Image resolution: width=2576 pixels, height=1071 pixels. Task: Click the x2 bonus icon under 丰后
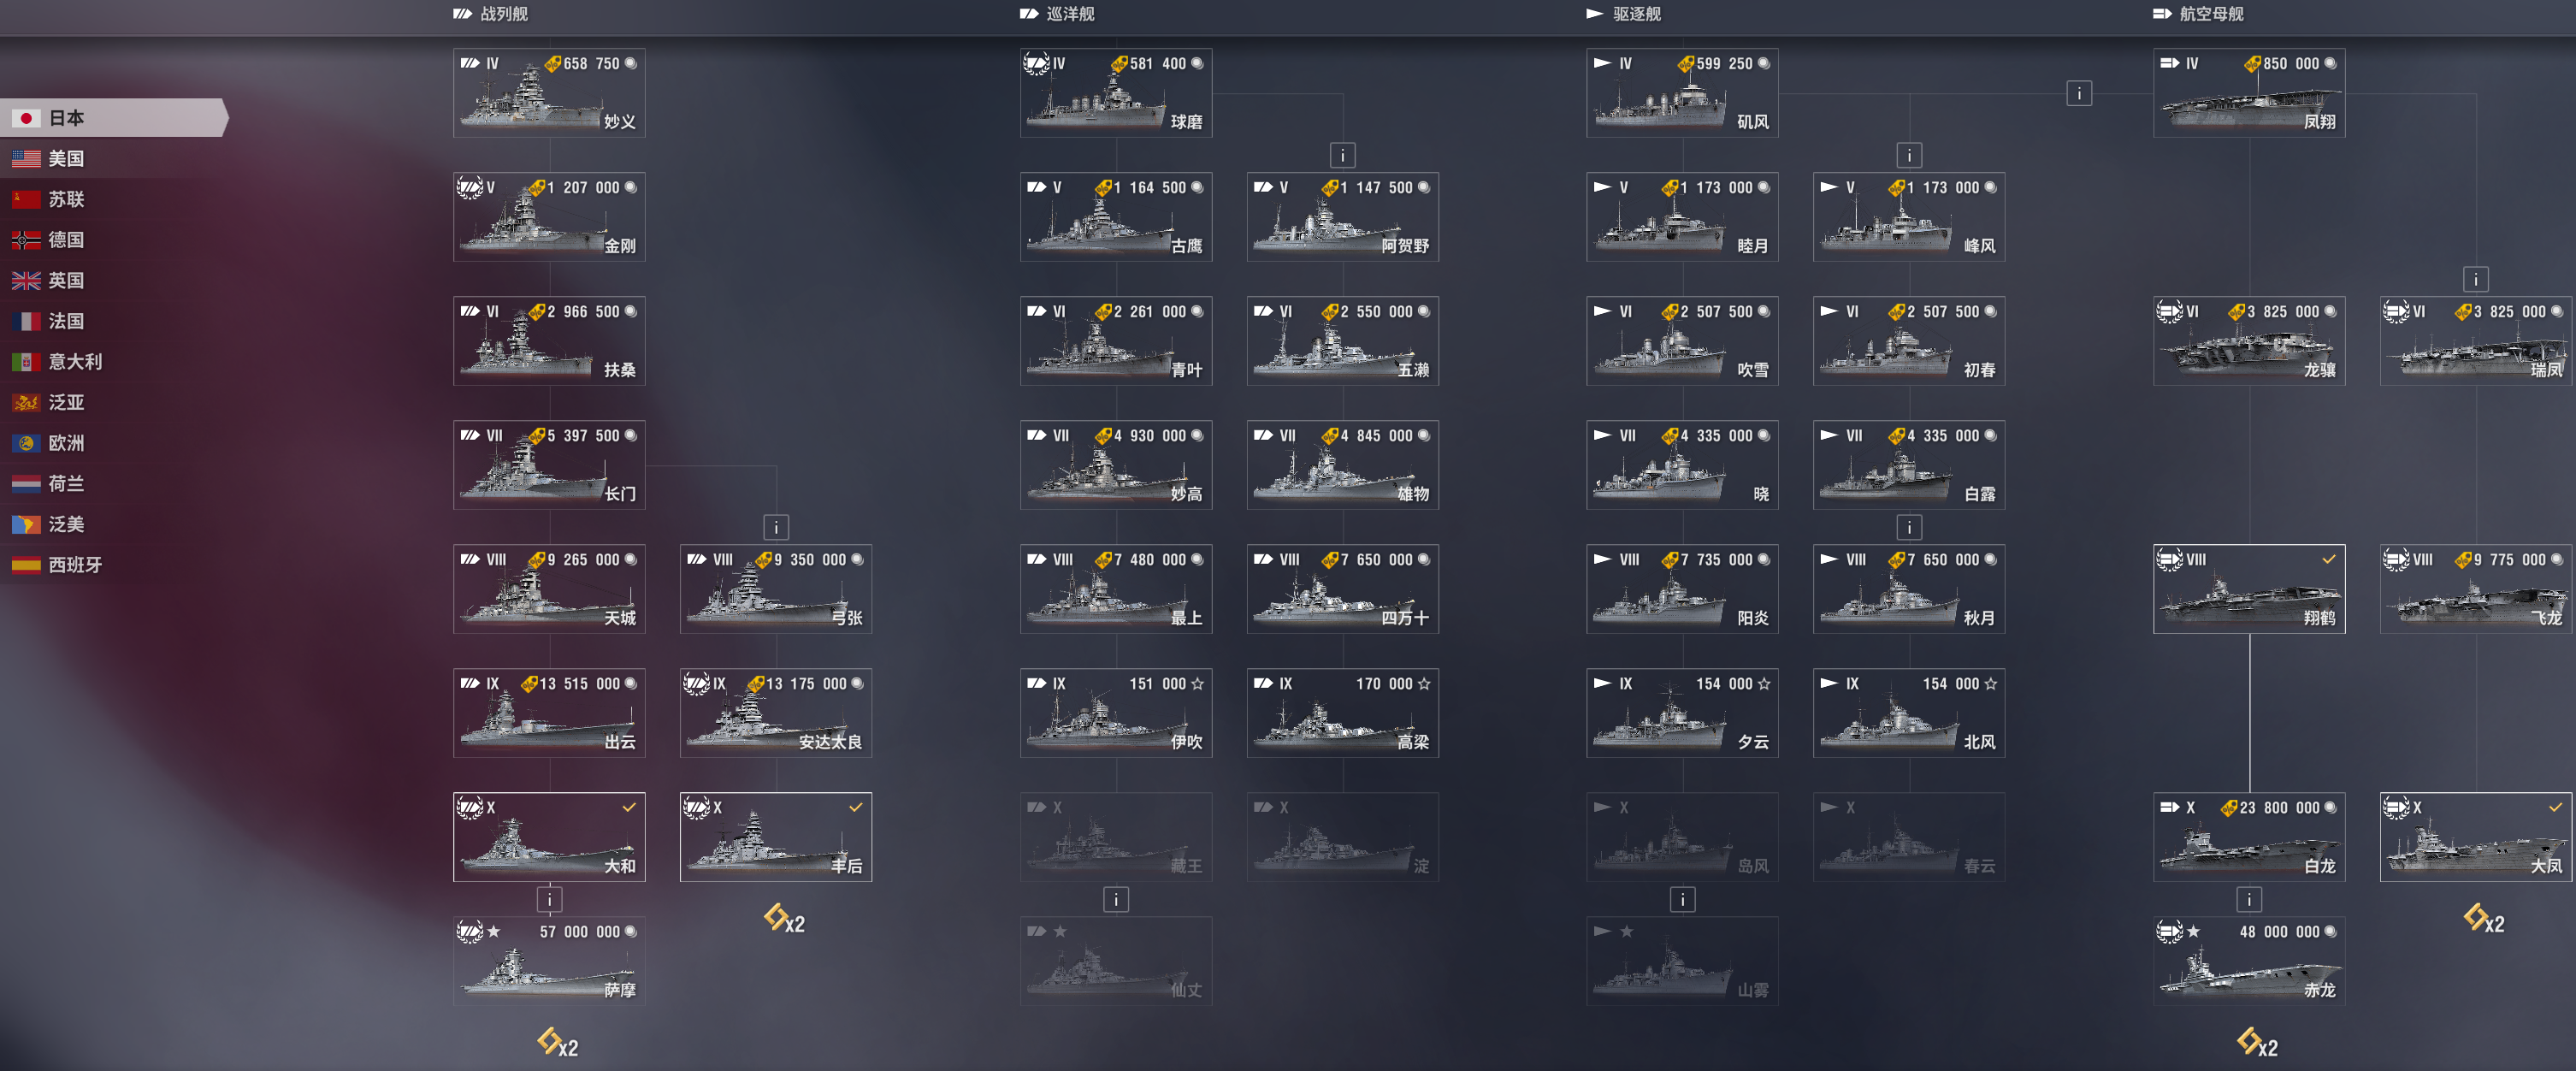(x=784, y=918)
